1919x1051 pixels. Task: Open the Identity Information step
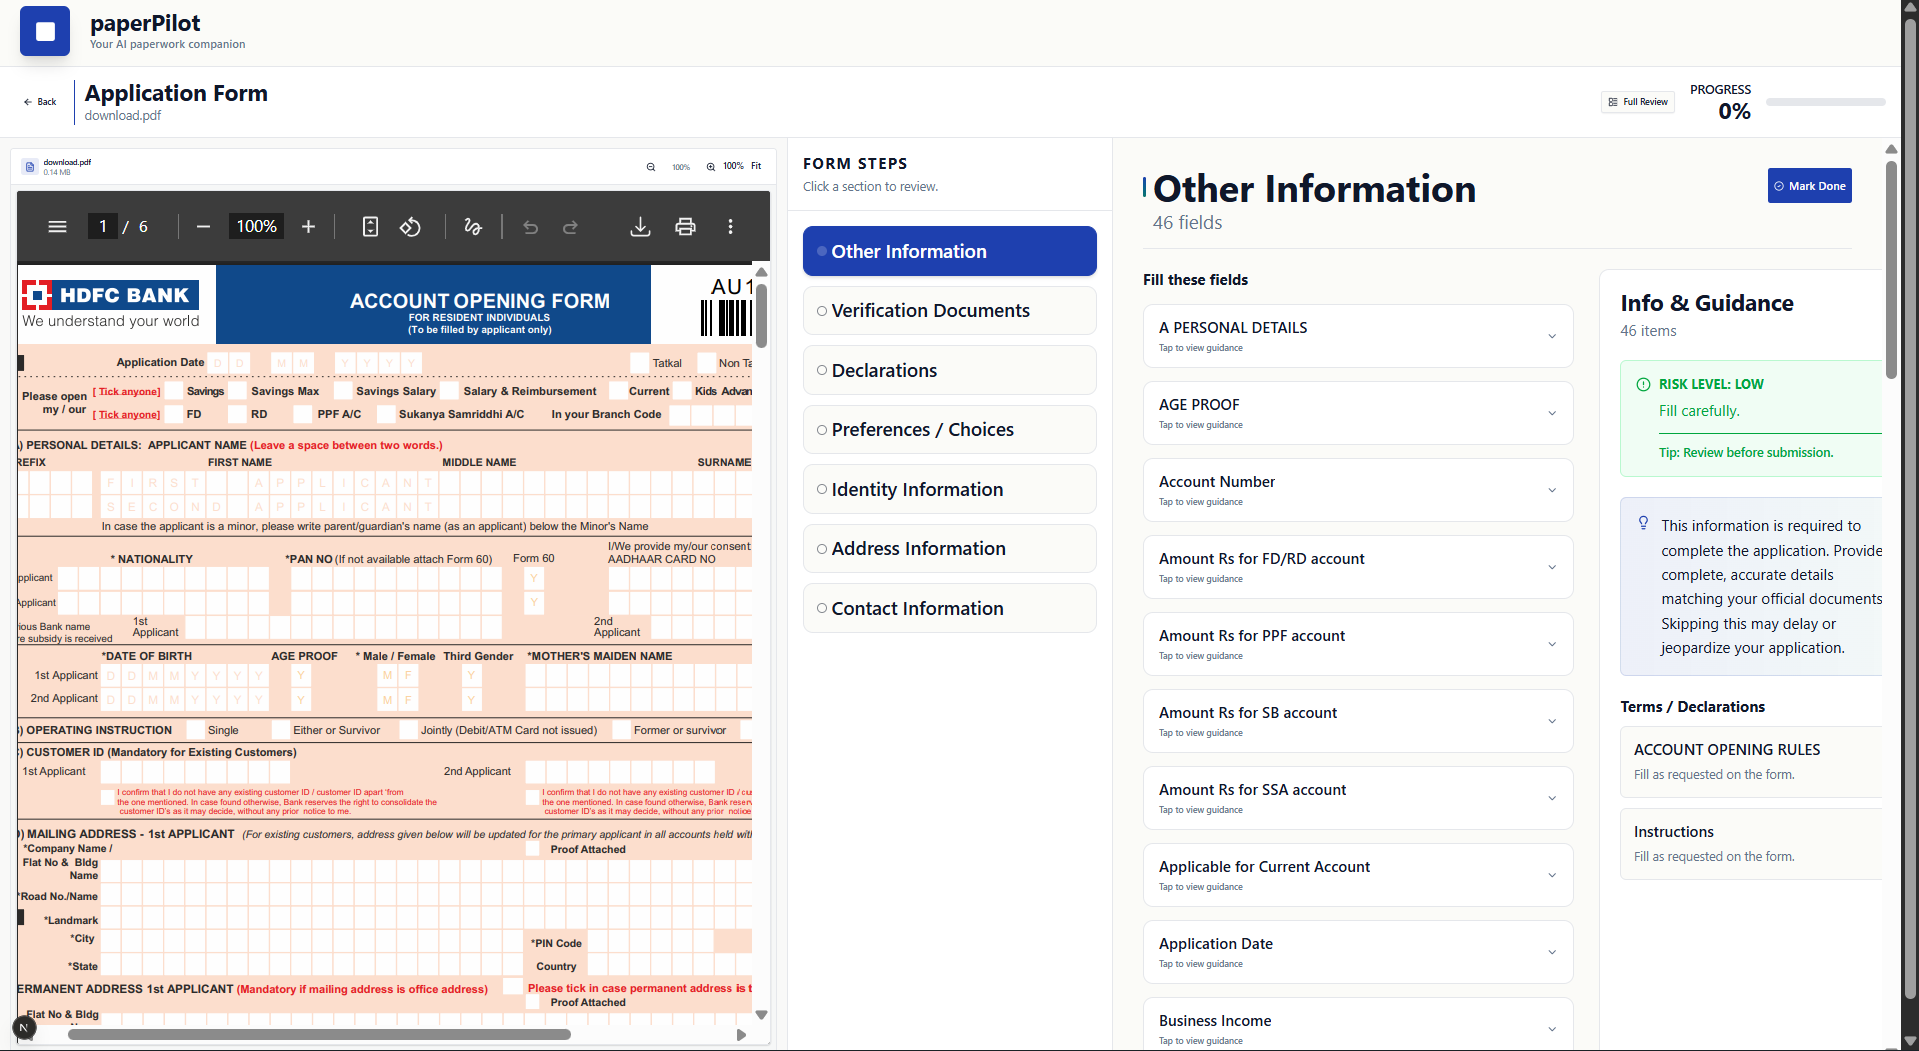(950, 489)
